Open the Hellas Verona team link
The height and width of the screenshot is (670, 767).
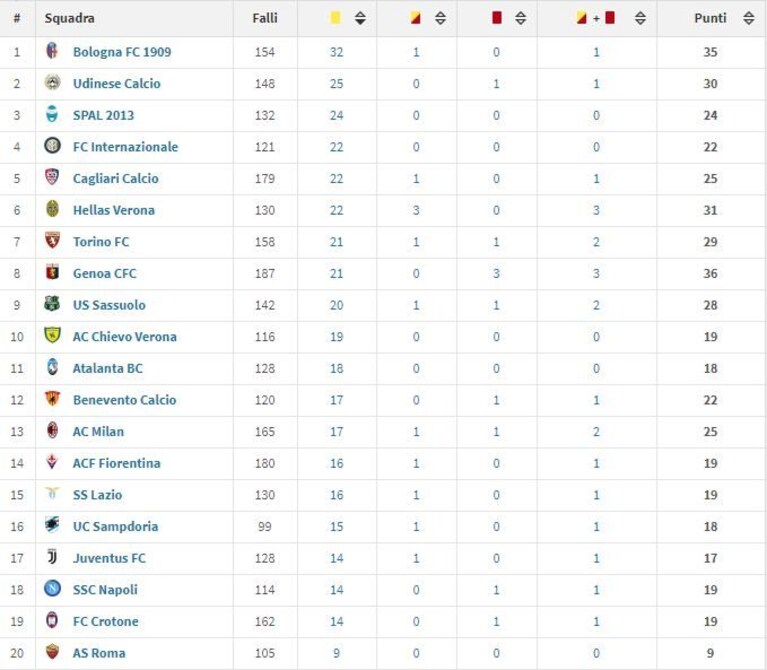pyautogui.click(x=114, y=210)
